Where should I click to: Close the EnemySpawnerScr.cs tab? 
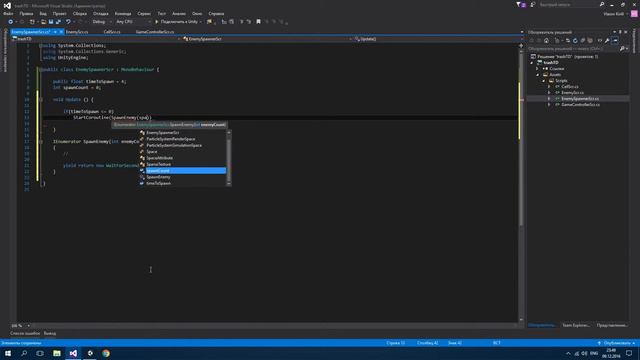pyautogui.click(x=61, y=32)
